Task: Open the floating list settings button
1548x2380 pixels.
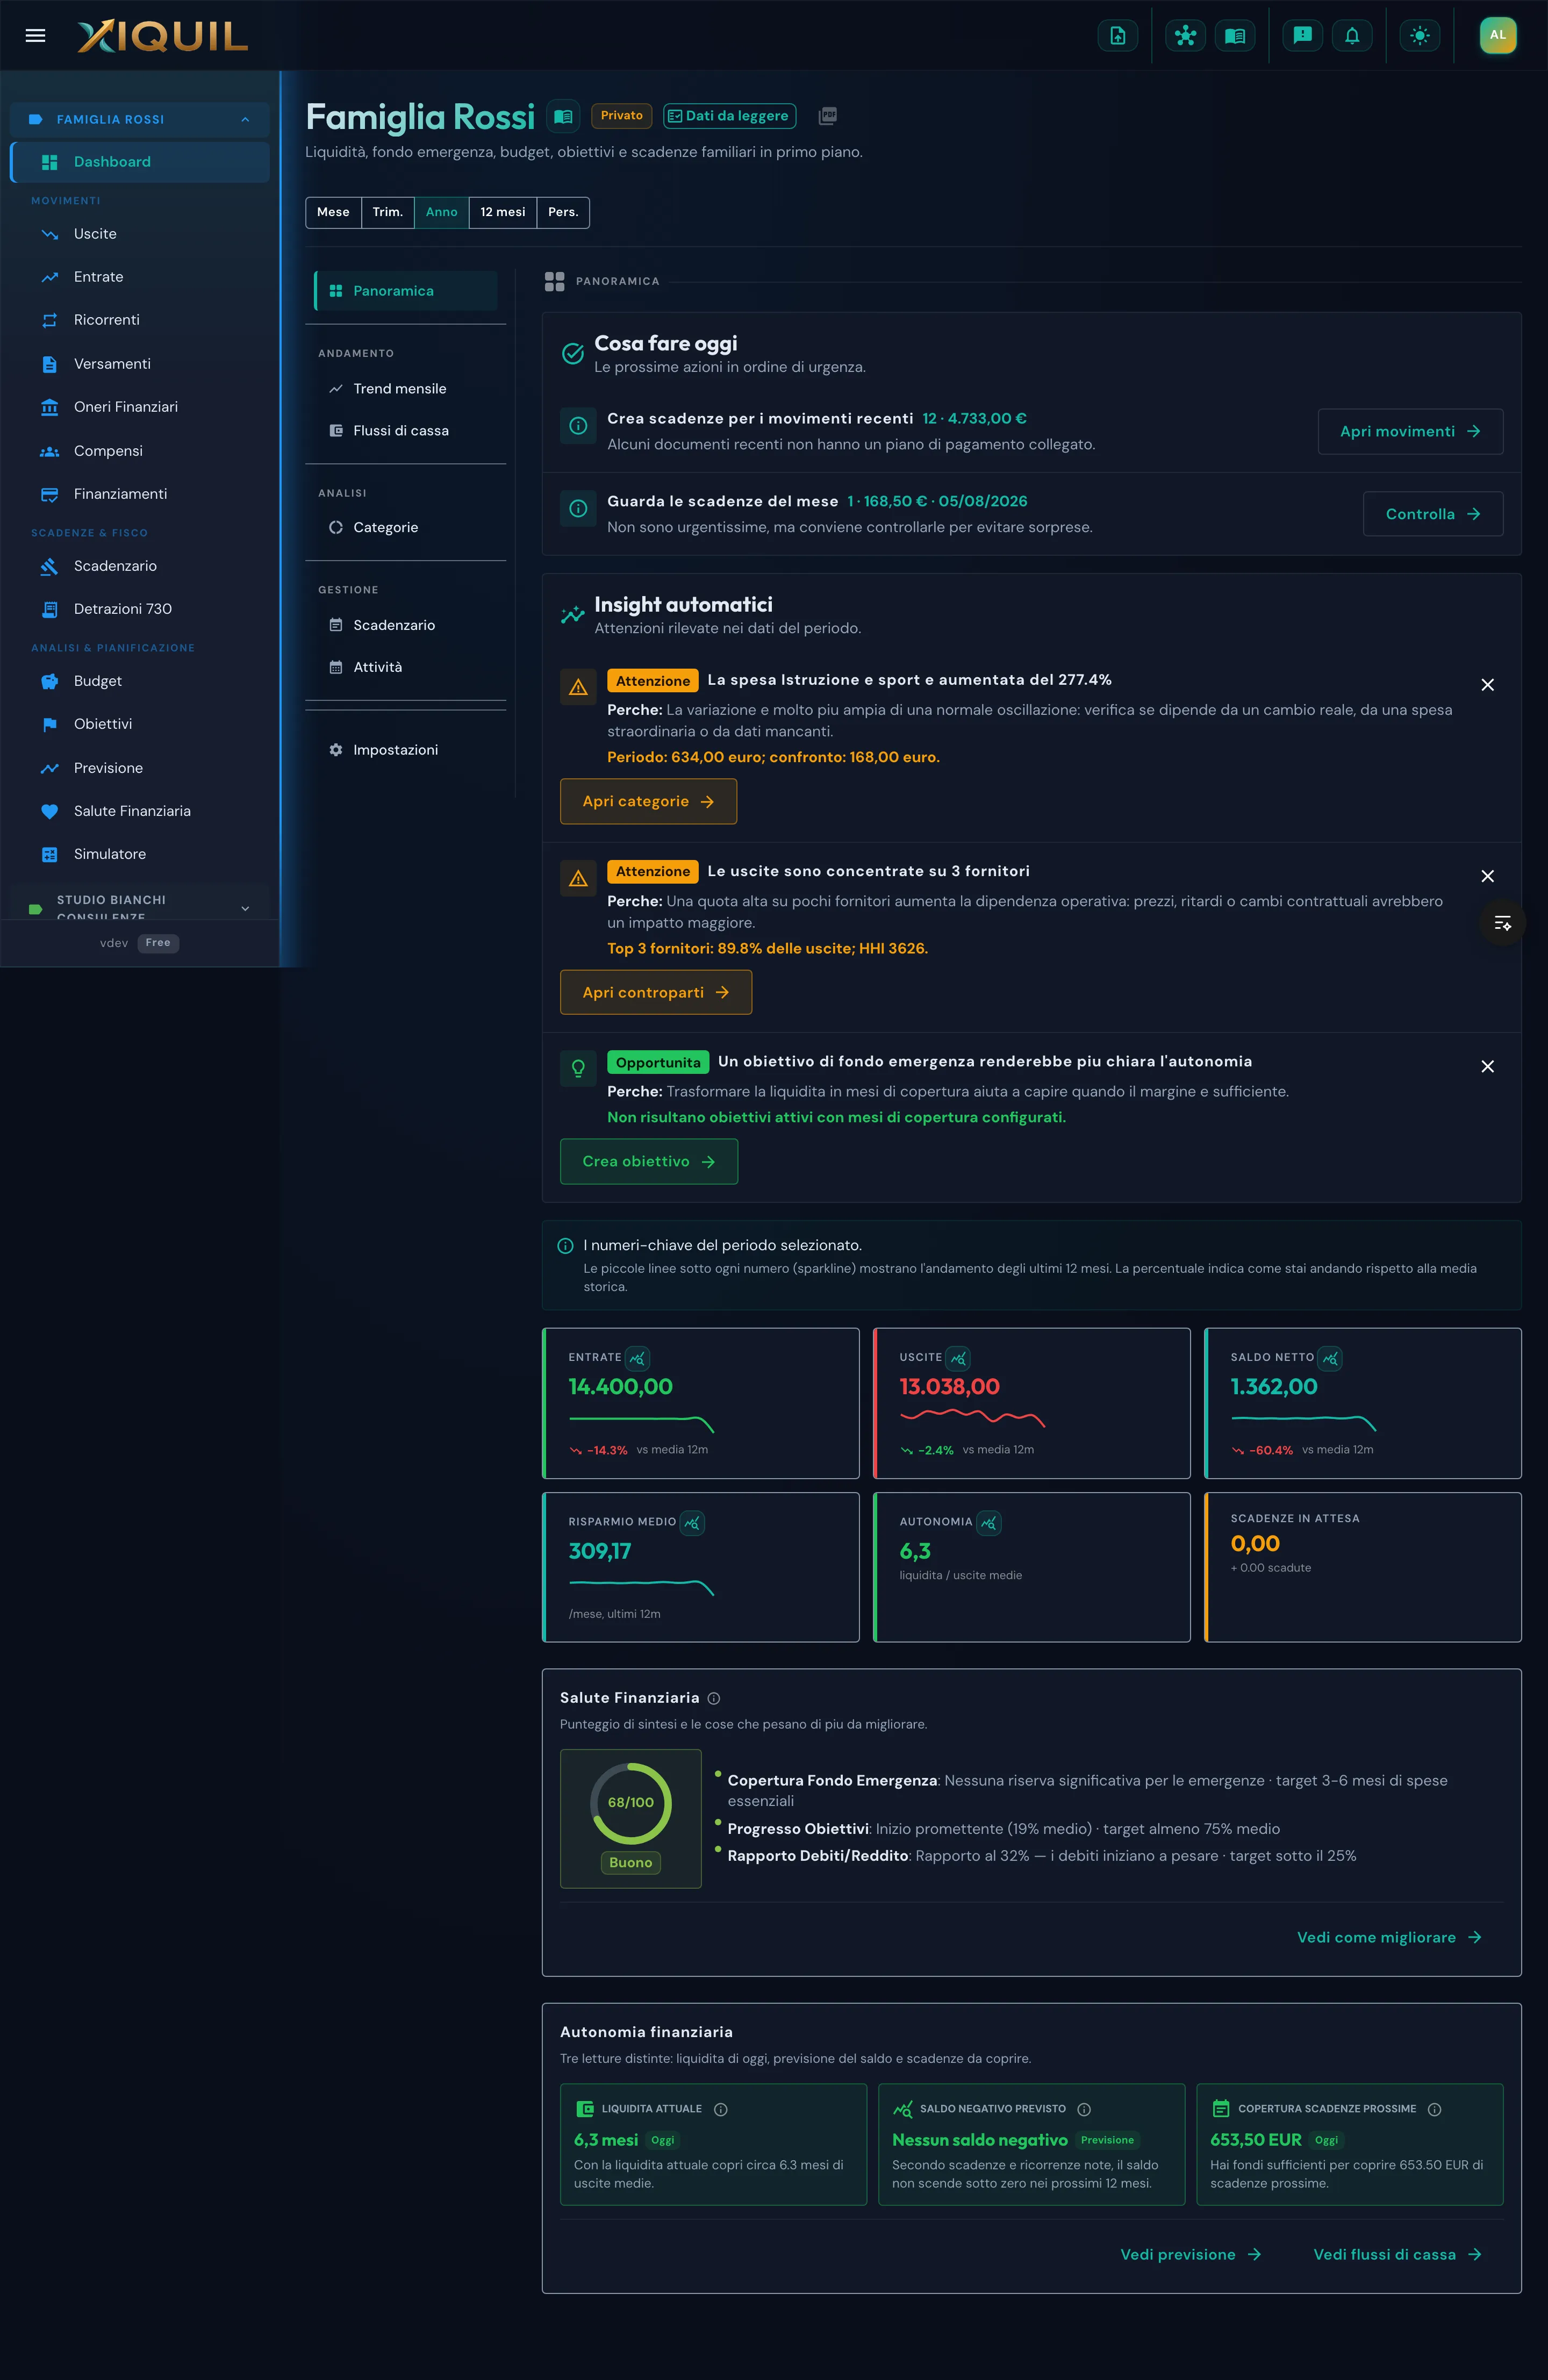Action: [1502, 923]
